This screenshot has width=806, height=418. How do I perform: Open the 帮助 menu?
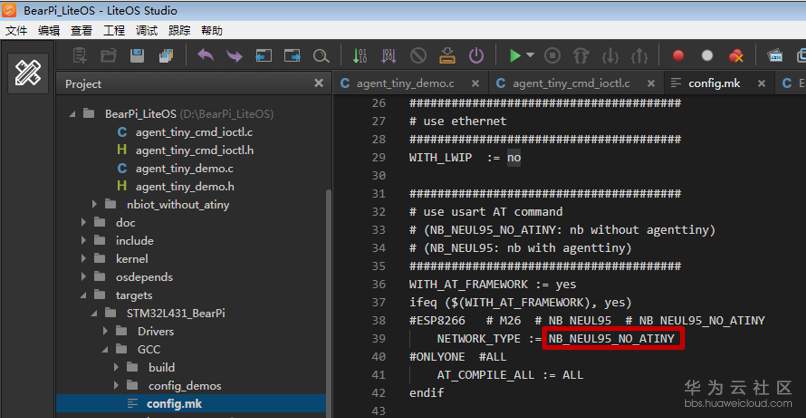point(212,30)
